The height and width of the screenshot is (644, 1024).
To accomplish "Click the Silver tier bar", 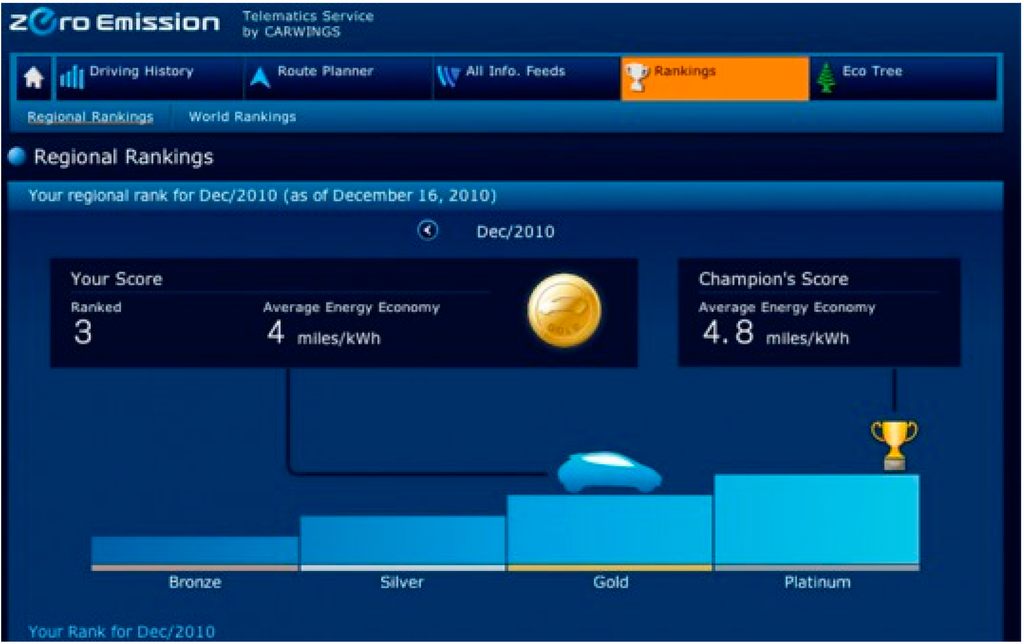I will (x=402, y=541).
